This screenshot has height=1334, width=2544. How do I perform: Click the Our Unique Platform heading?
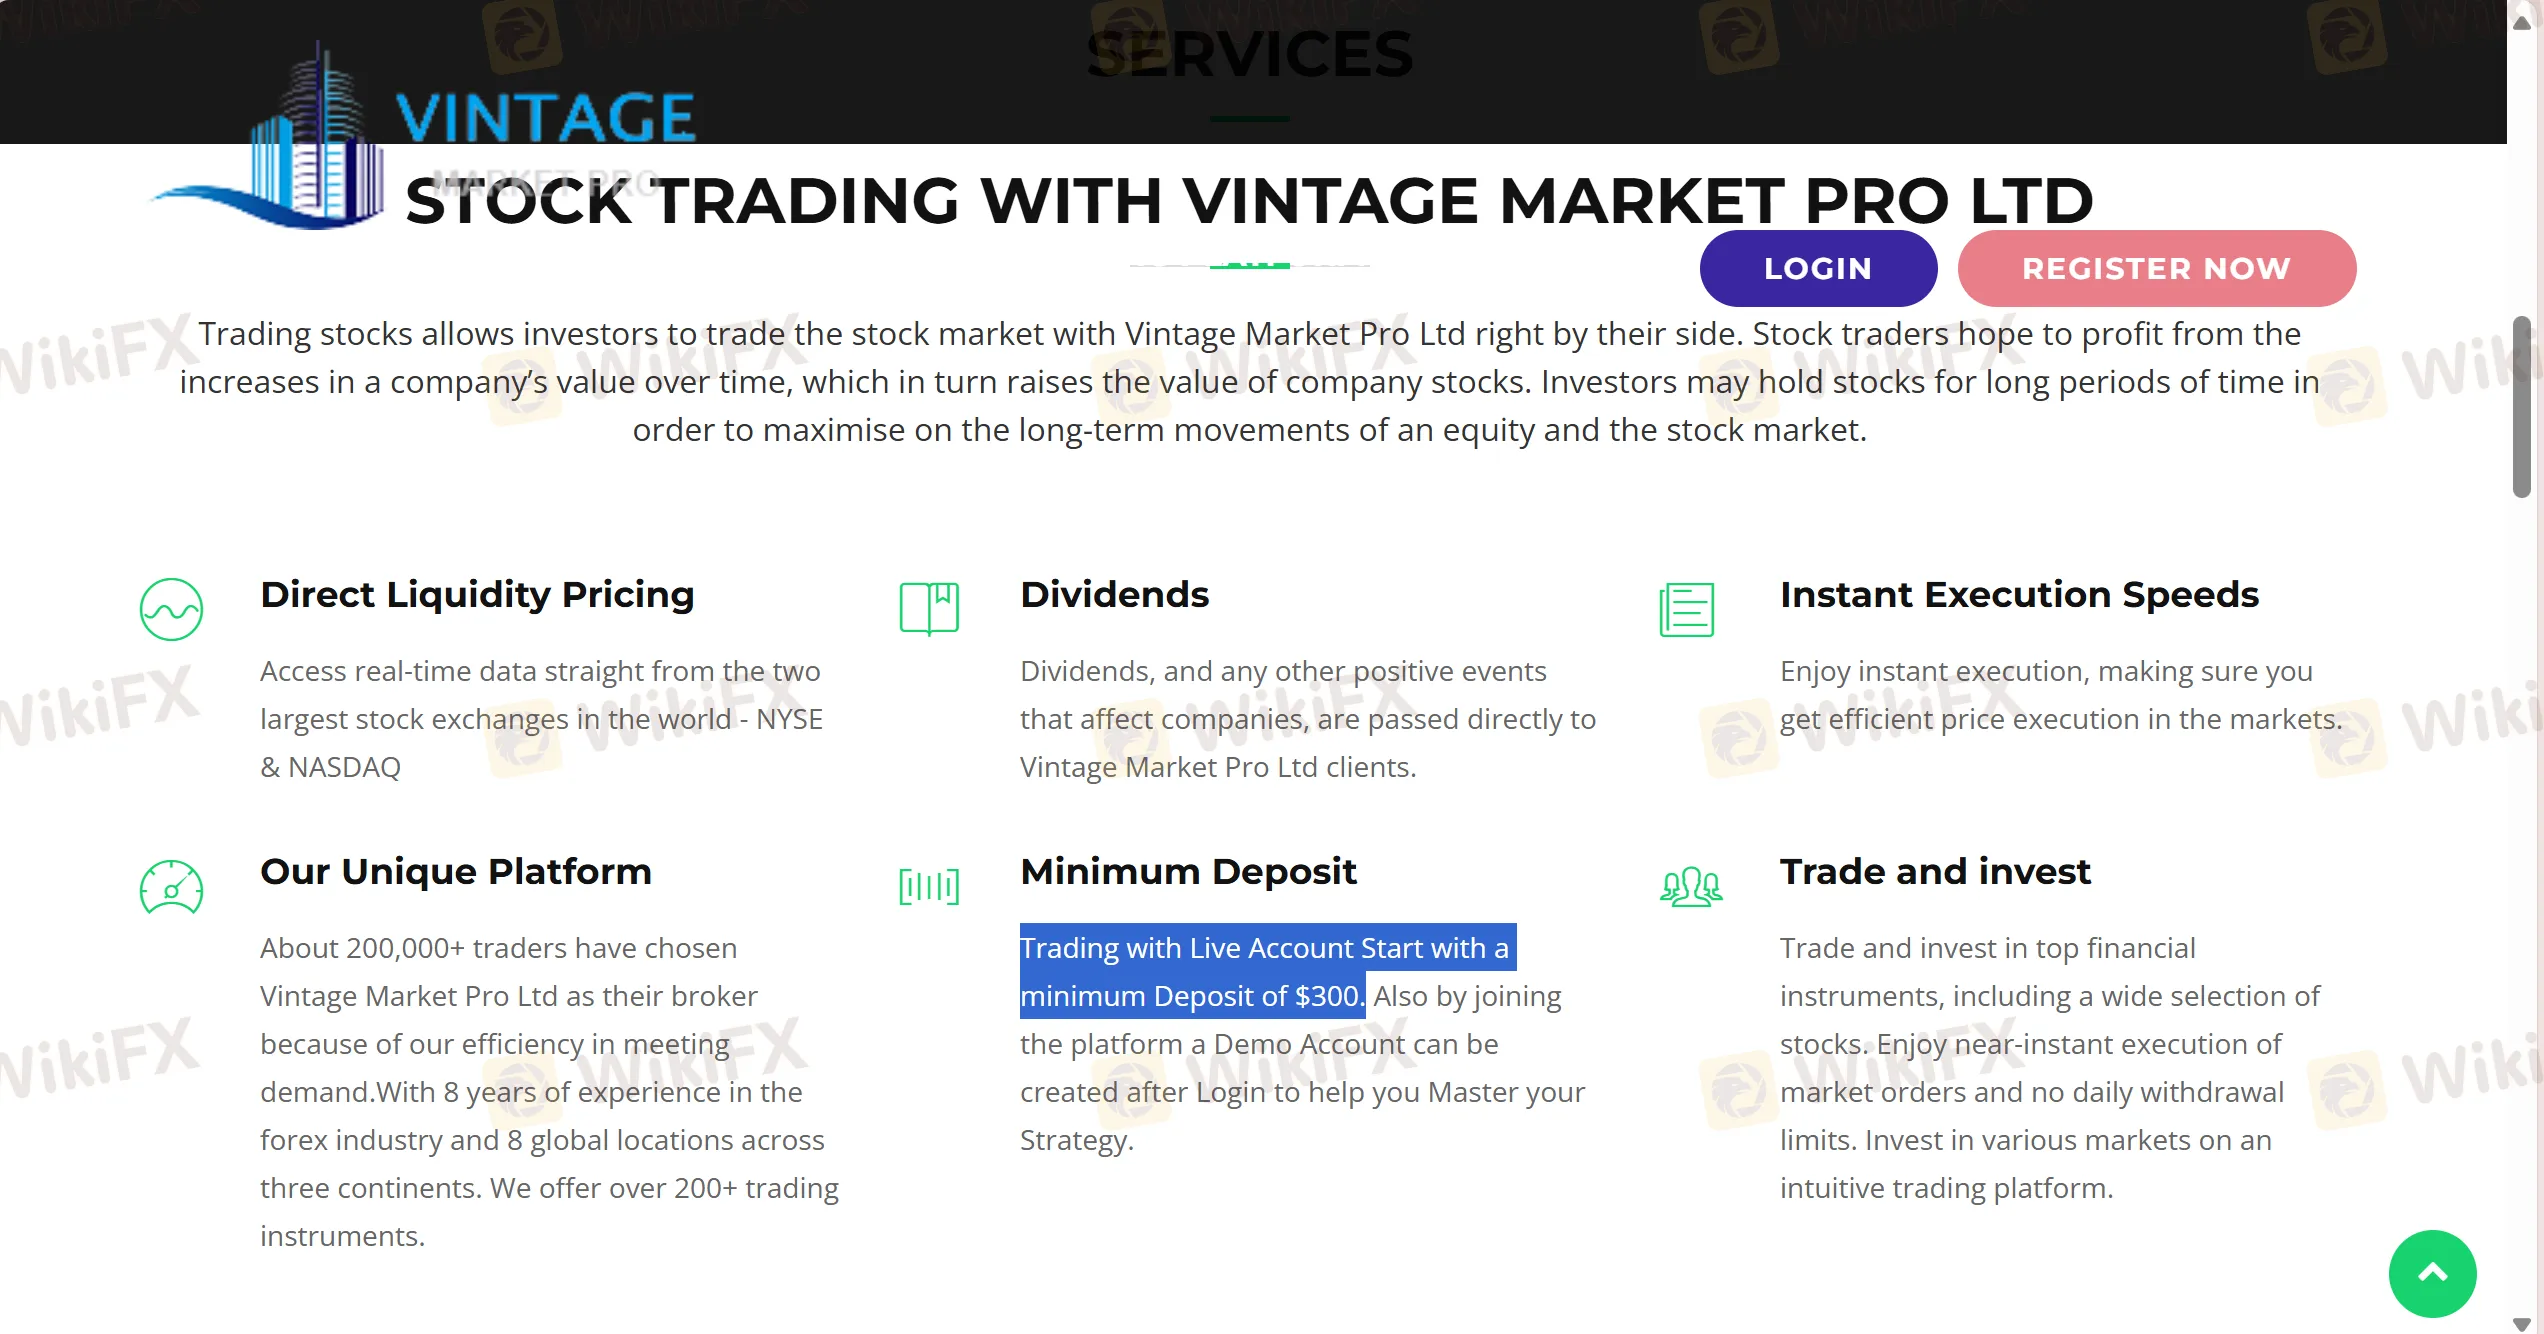click(x=456, y=871)
